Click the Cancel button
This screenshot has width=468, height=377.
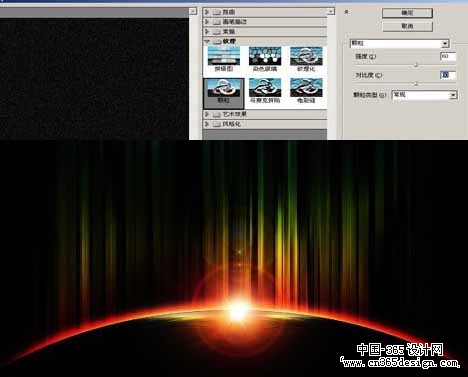pyautogui.click(x=407, y=26)
